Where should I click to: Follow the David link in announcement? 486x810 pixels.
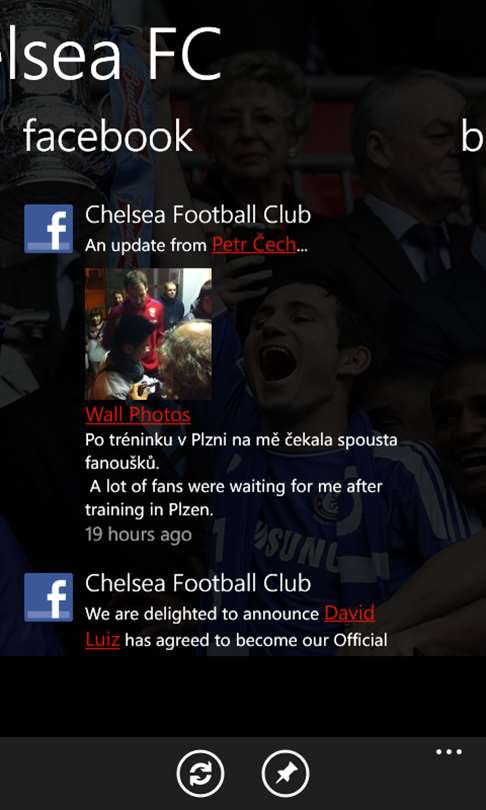pos(350,614)
